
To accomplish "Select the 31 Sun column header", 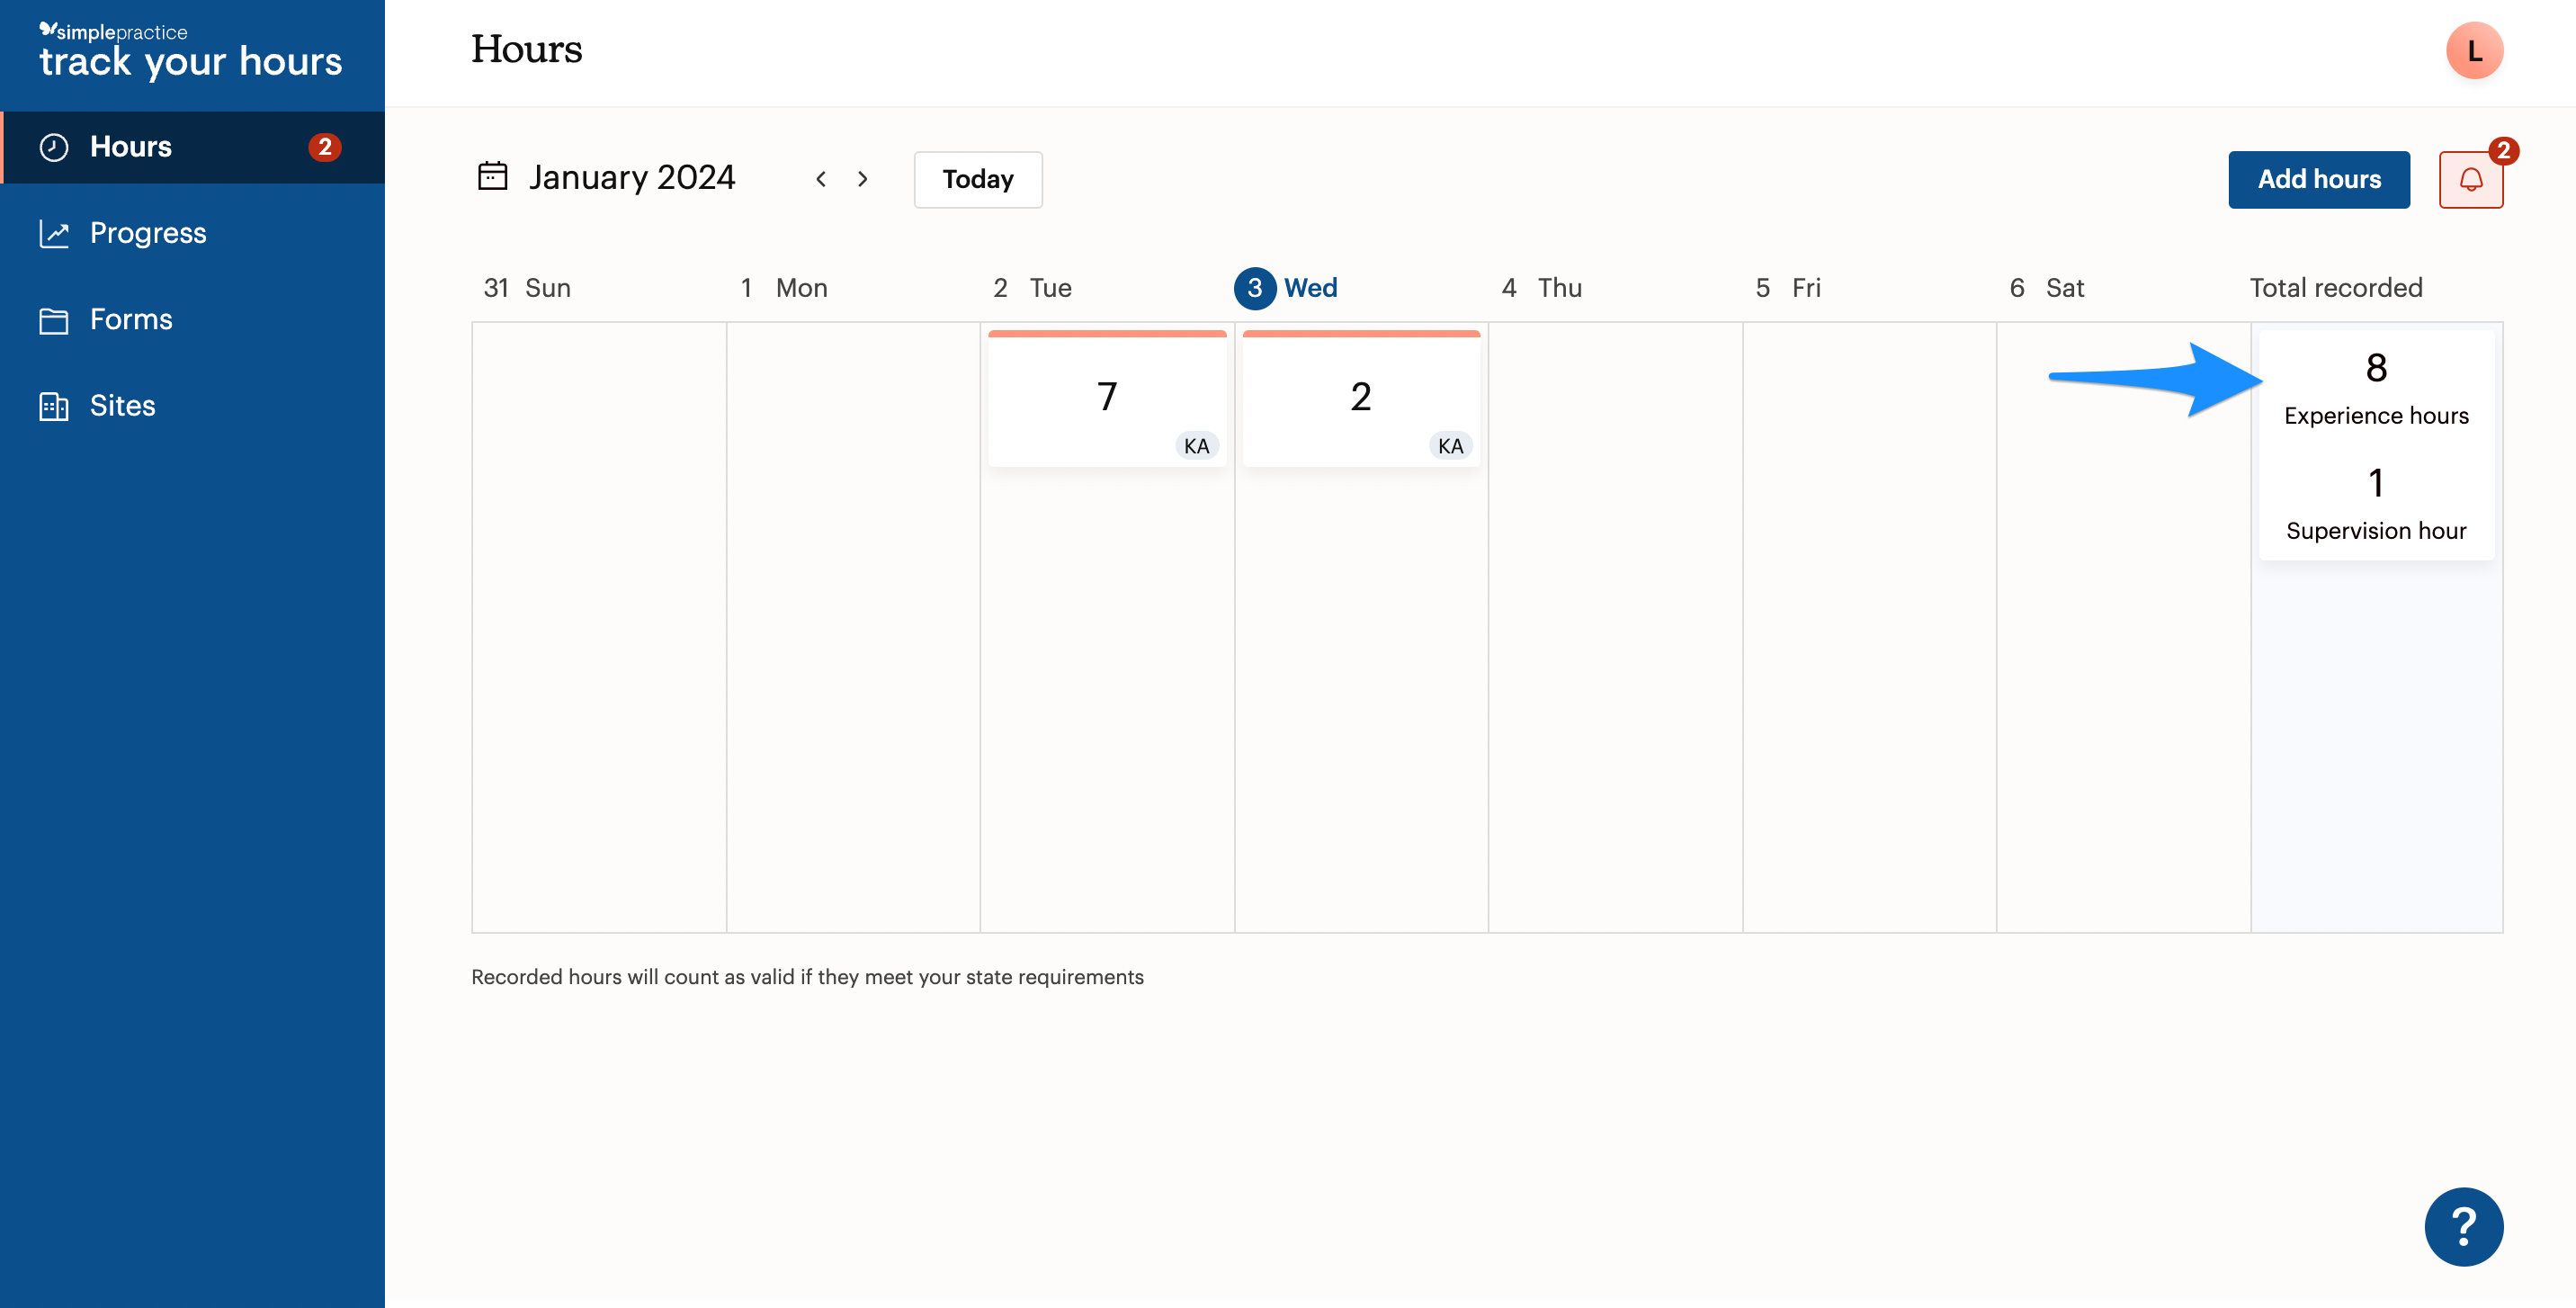I will click(527, 288).
